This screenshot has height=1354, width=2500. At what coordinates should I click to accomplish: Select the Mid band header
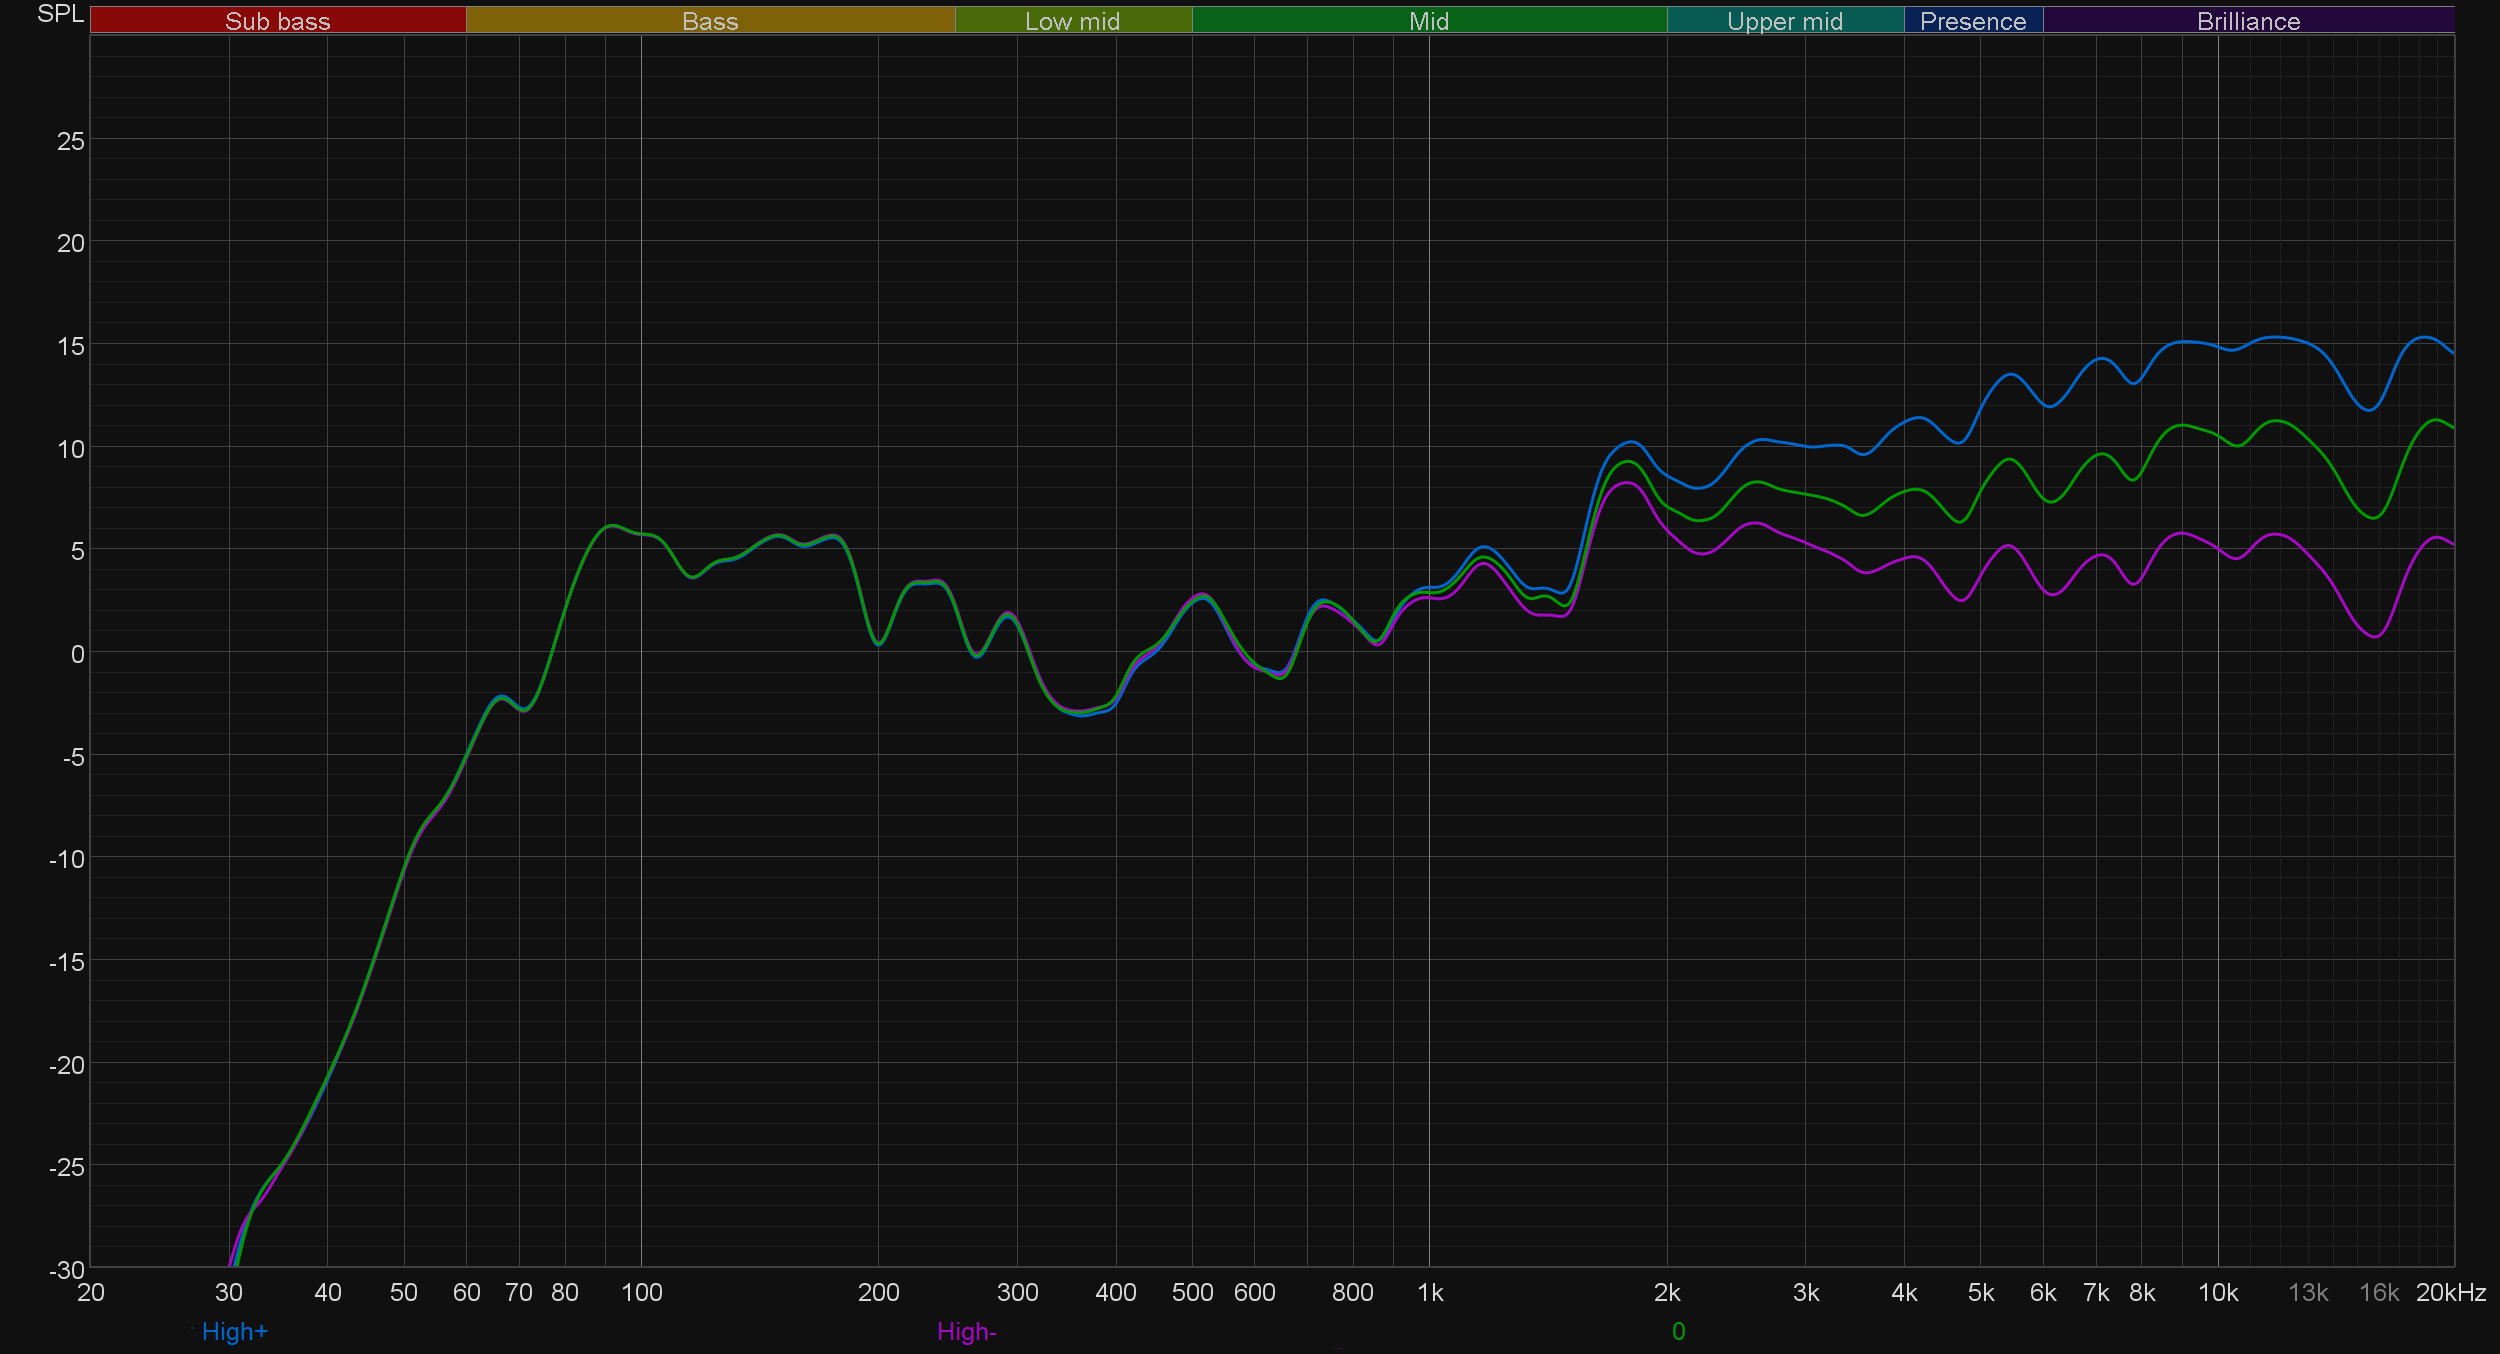(1428, 21)
